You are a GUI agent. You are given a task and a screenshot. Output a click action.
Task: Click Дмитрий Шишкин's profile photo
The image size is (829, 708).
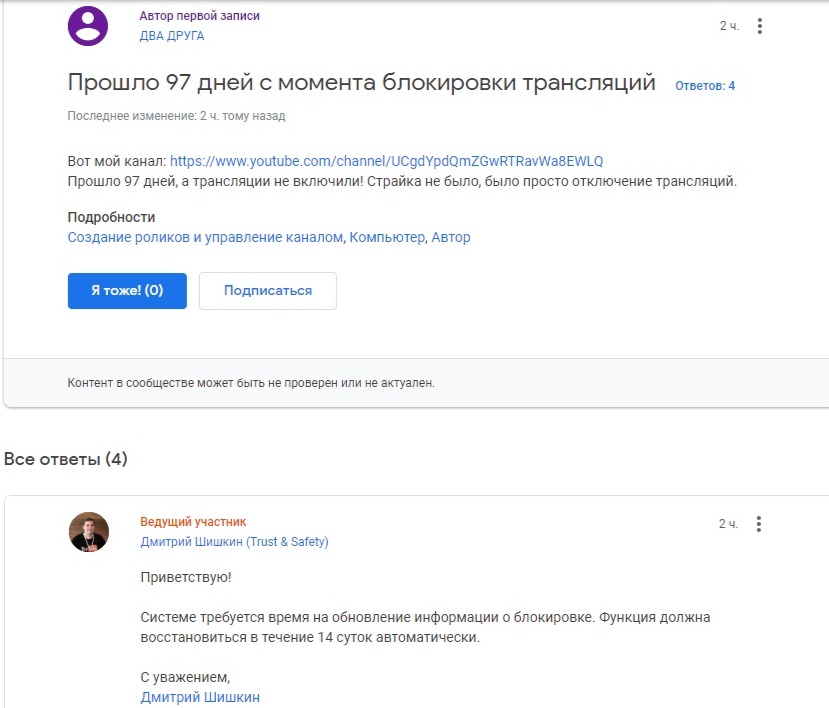click(88, 533)
